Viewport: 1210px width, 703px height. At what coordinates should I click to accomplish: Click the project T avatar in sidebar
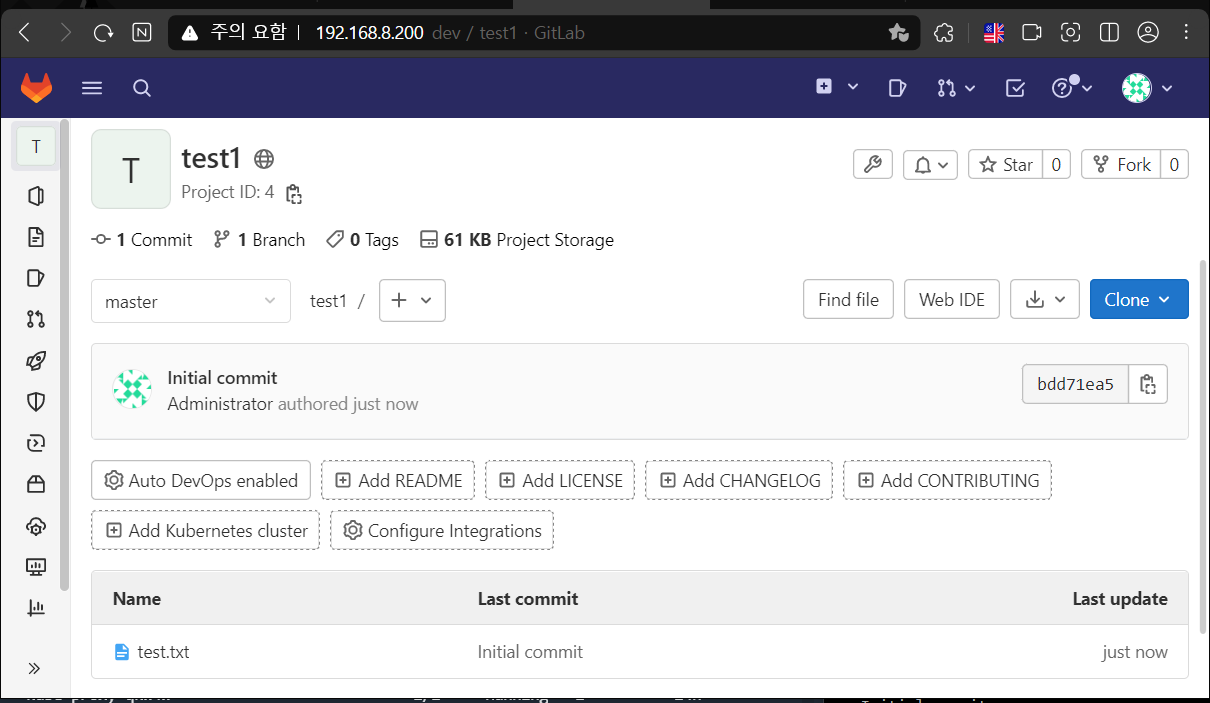click(36, 147)
